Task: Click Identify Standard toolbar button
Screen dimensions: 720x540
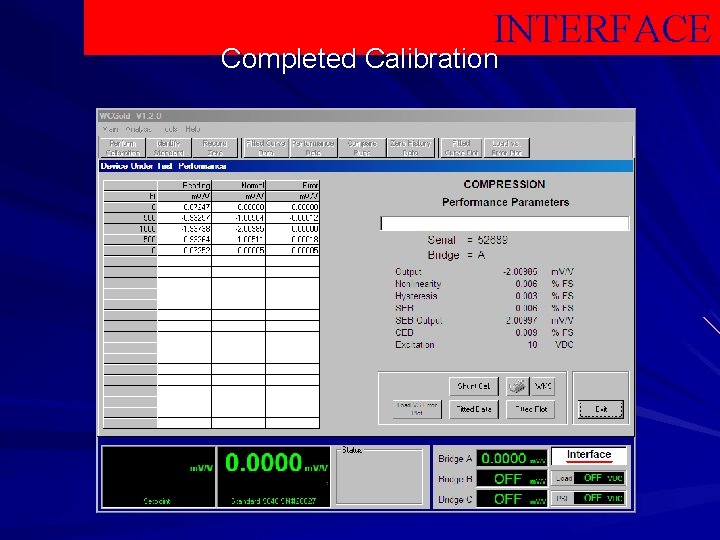Action: [x=169, y=148]
